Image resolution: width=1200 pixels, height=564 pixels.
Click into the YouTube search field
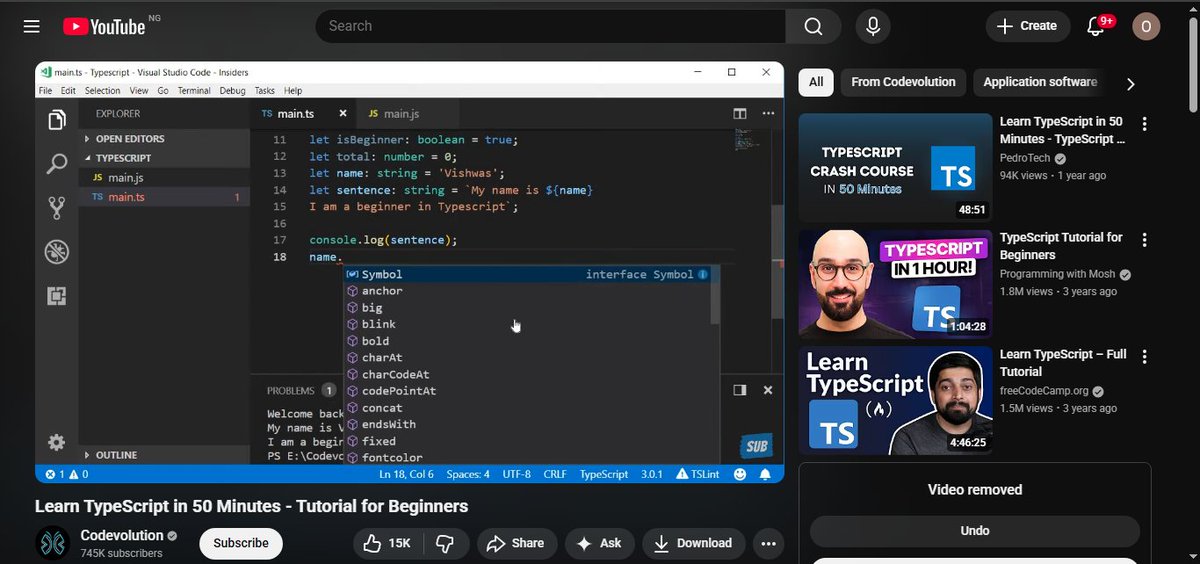pos(550,26)
